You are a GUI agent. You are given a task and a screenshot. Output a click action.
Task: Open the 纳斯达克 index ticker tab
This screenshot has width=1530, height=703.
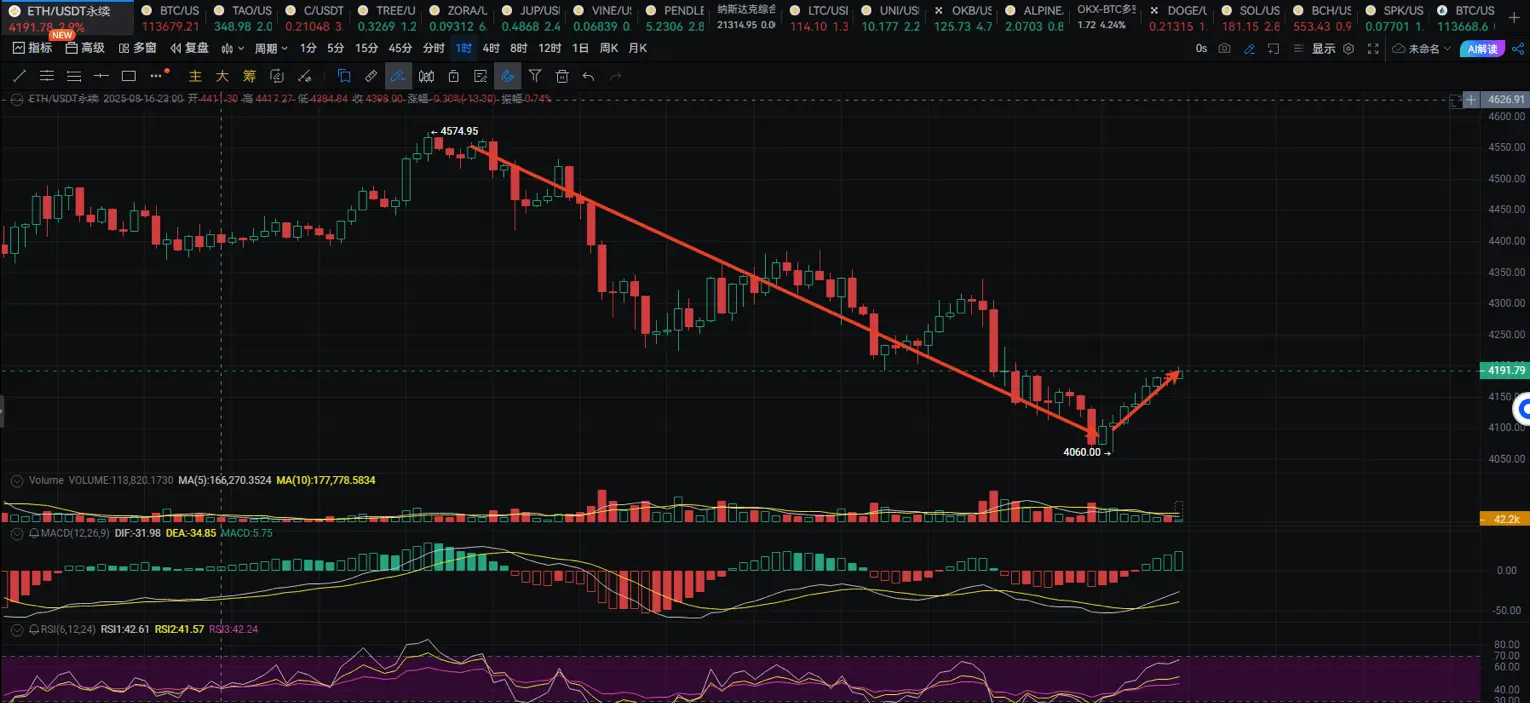(744, 17)
